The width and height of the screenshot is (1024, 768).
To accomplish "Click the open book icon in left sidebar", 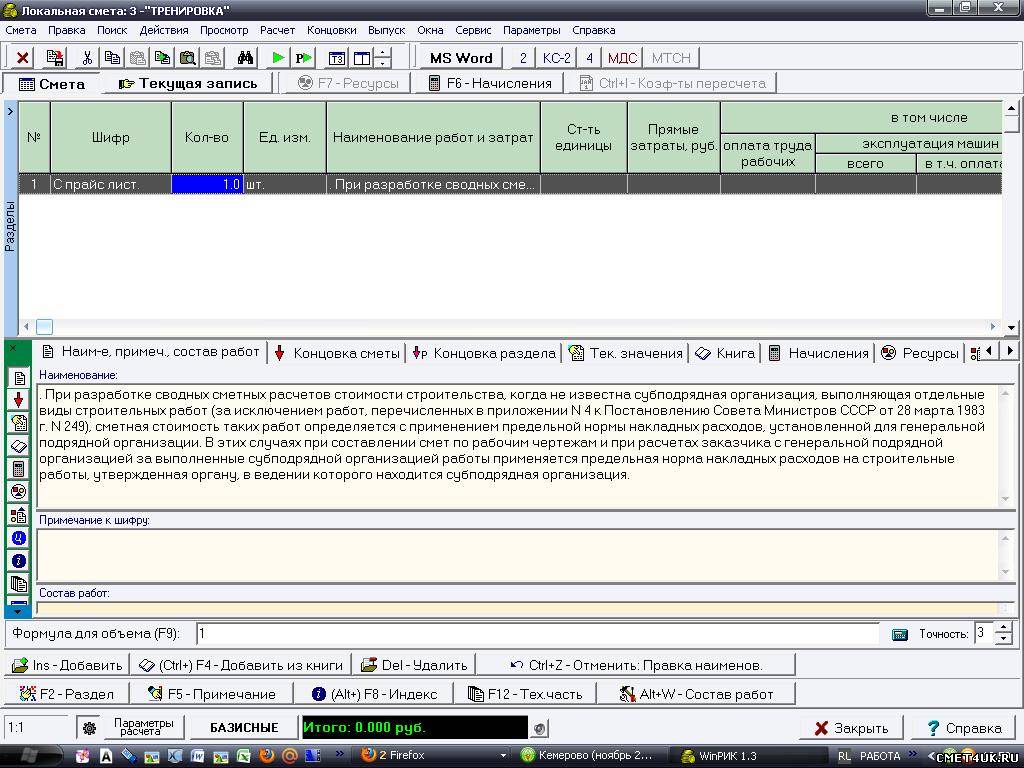I will pos(18,446).
